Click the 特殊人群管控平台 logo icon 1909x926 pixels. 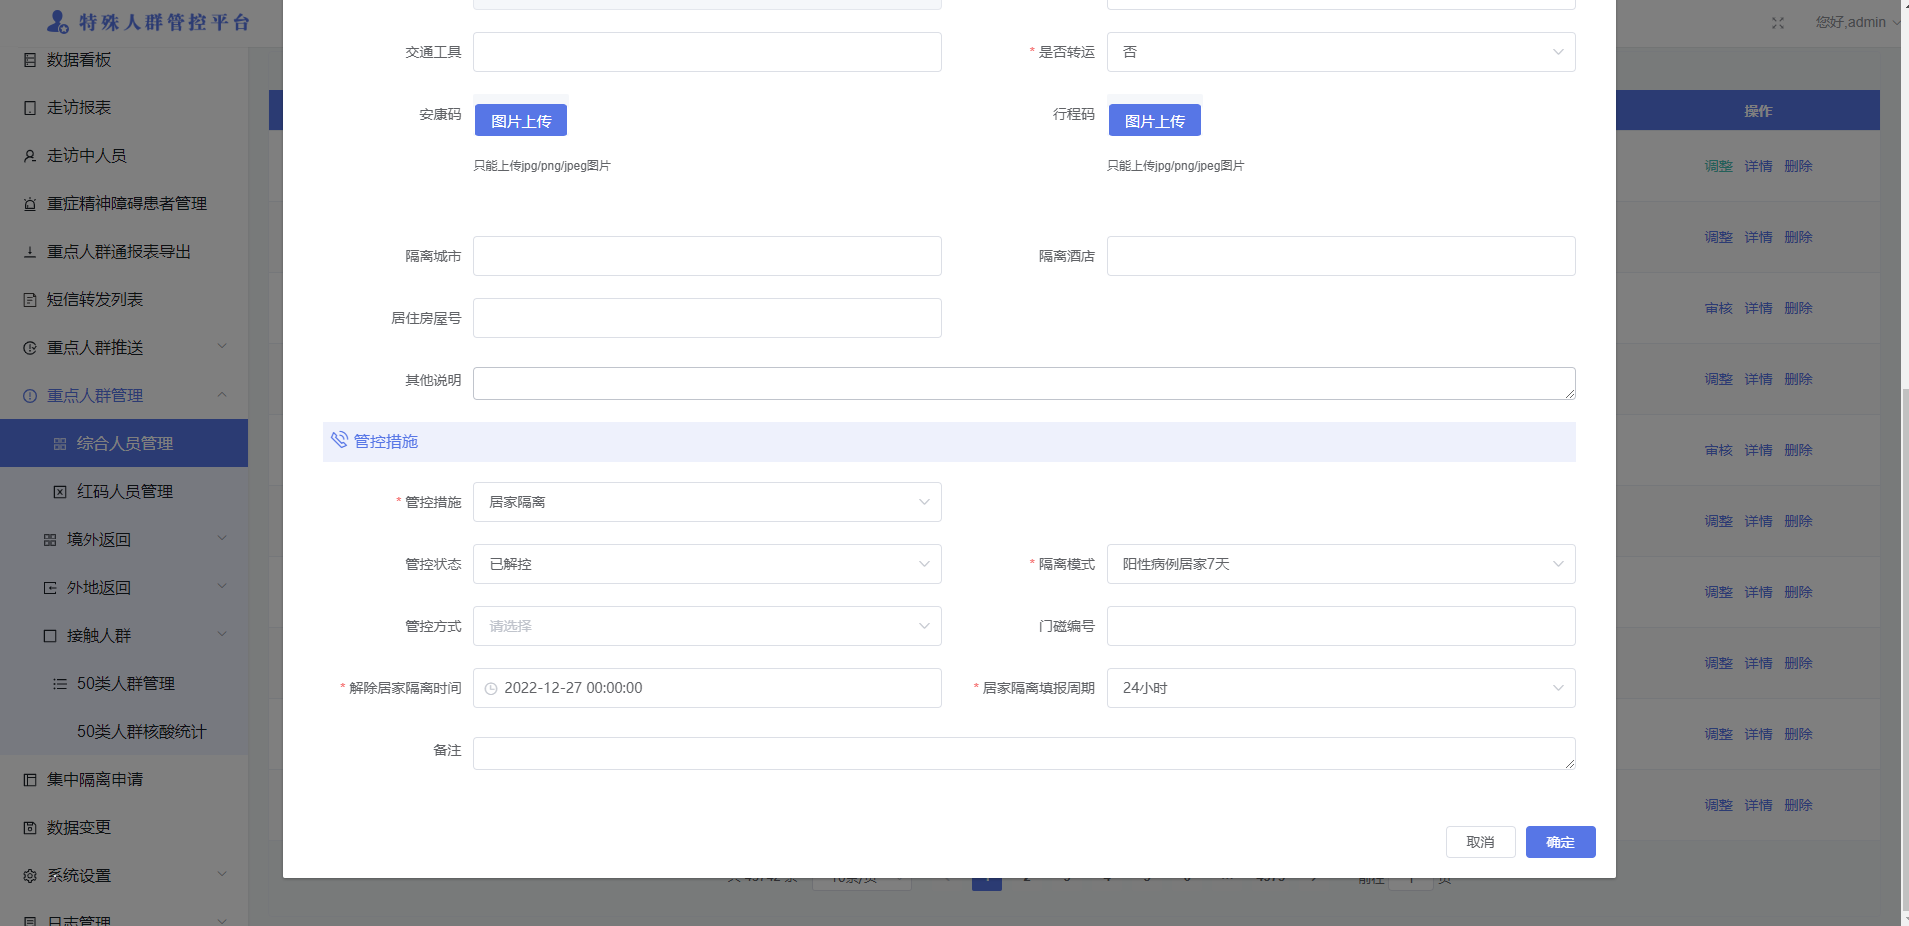(58, 21)
